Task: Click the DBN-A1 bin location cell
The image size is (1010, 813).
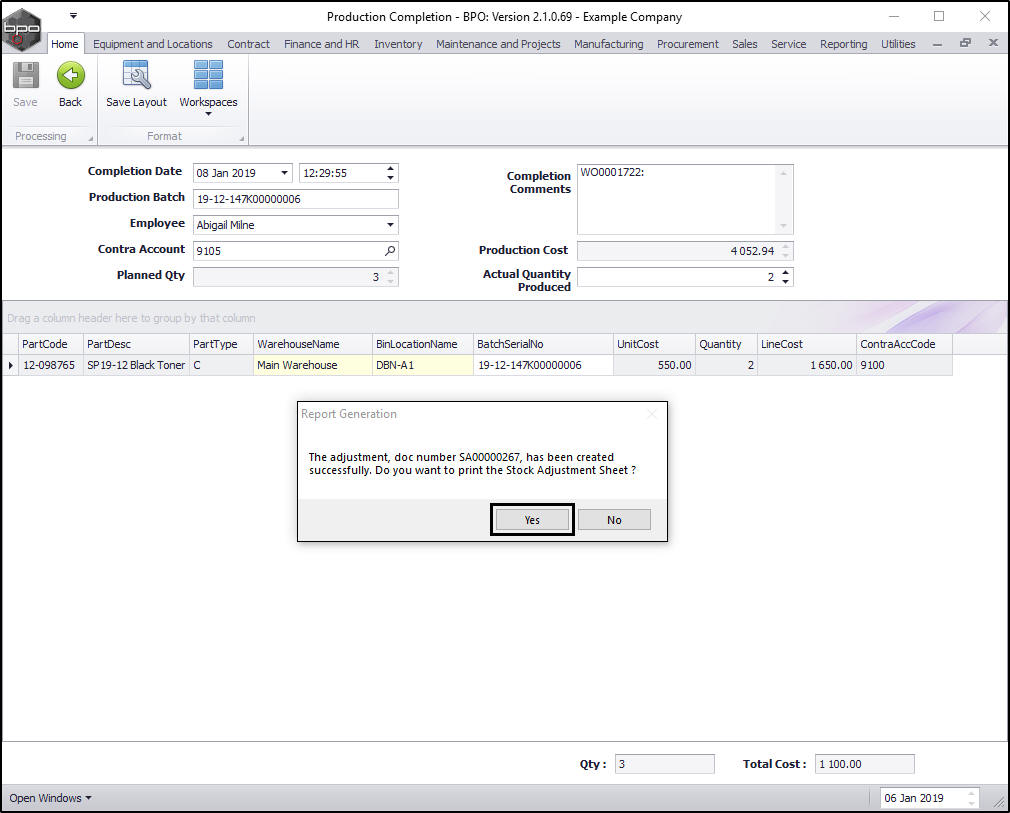Action: coord(423,365)
